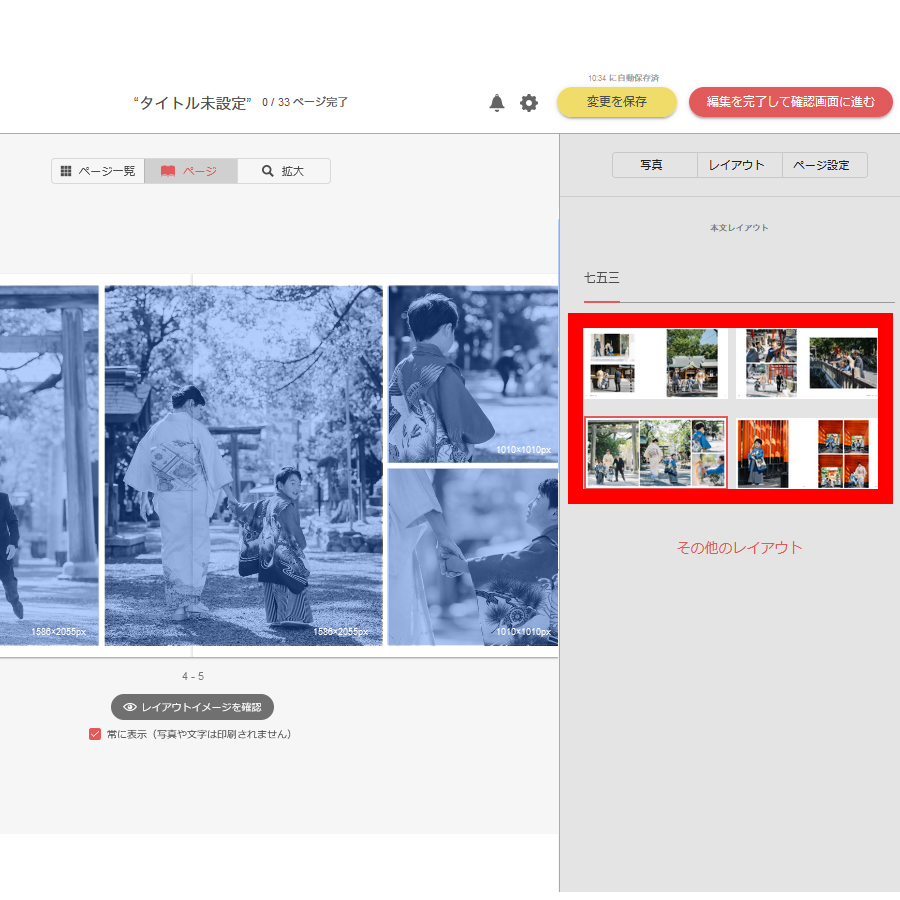
Task: Choose the top-right layout thumbnail
Action: pos(808,364)
